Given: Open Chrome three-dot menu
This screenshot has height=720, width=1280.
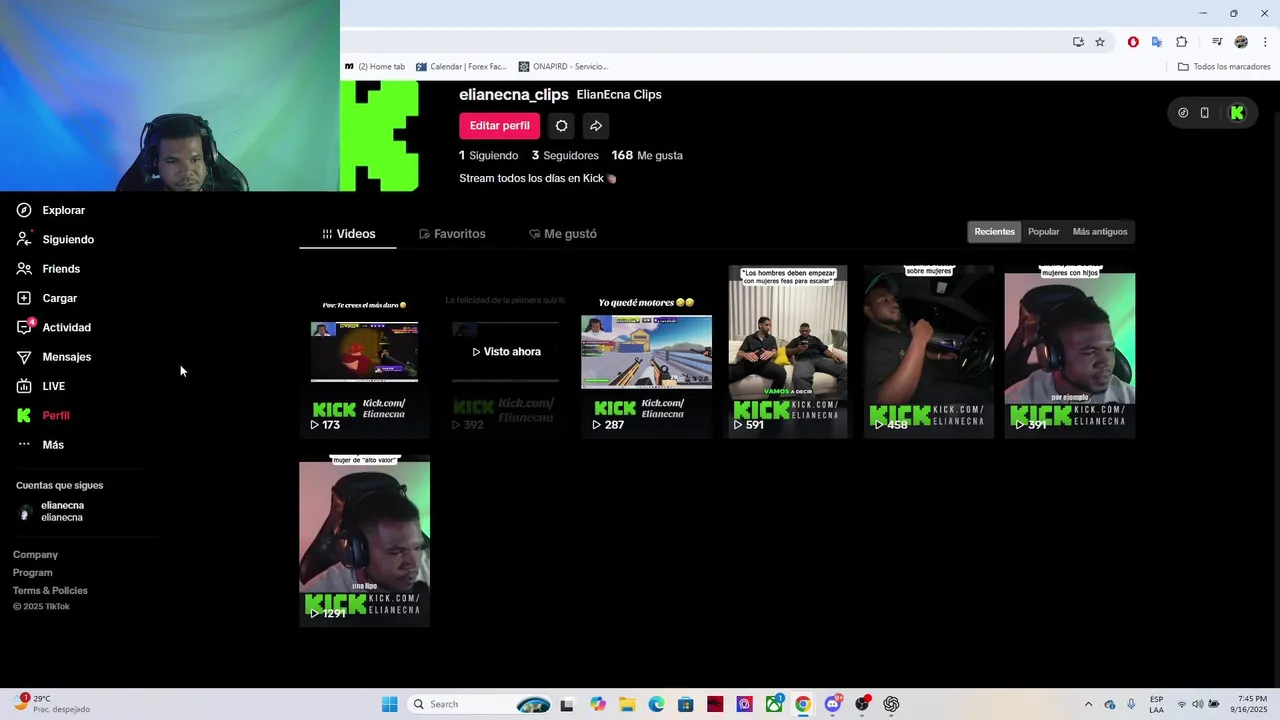Looking at the screenshot, I should [1266, 42].
